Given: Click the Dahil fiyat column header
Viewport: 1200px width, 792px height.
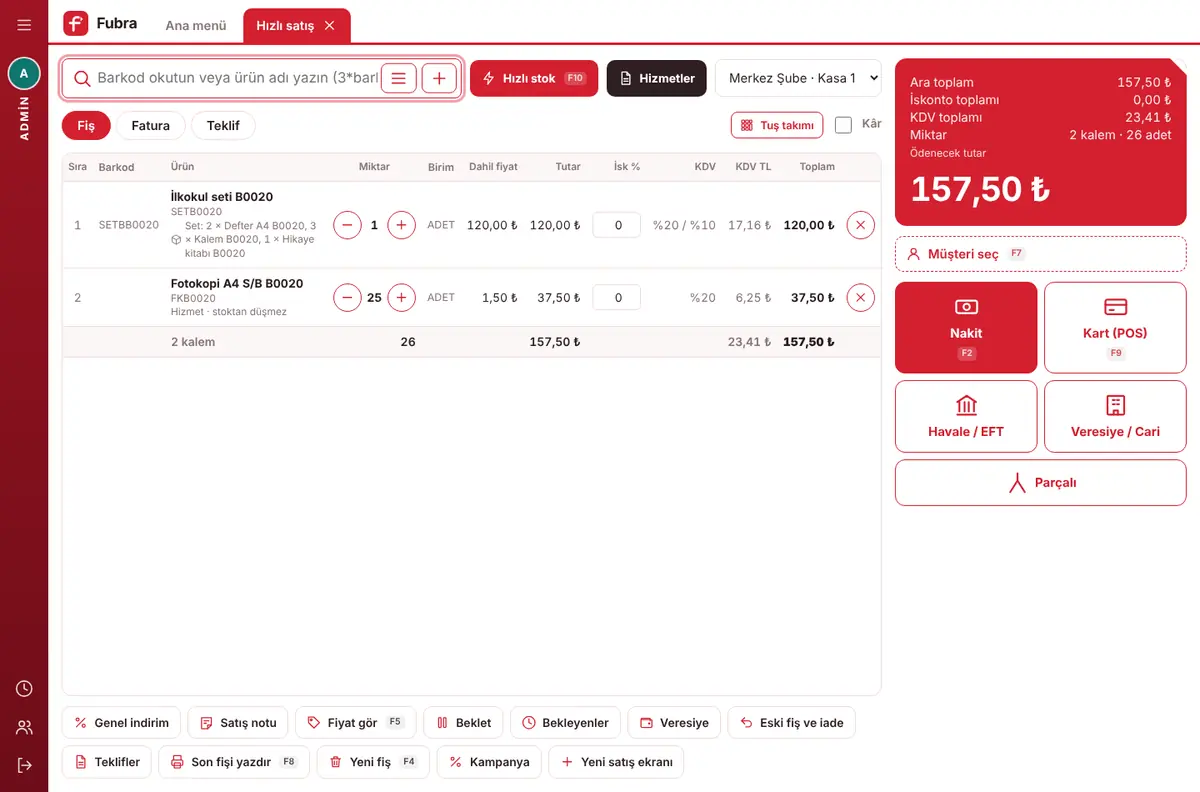Looking at the screenshot, I should (493, 167).
